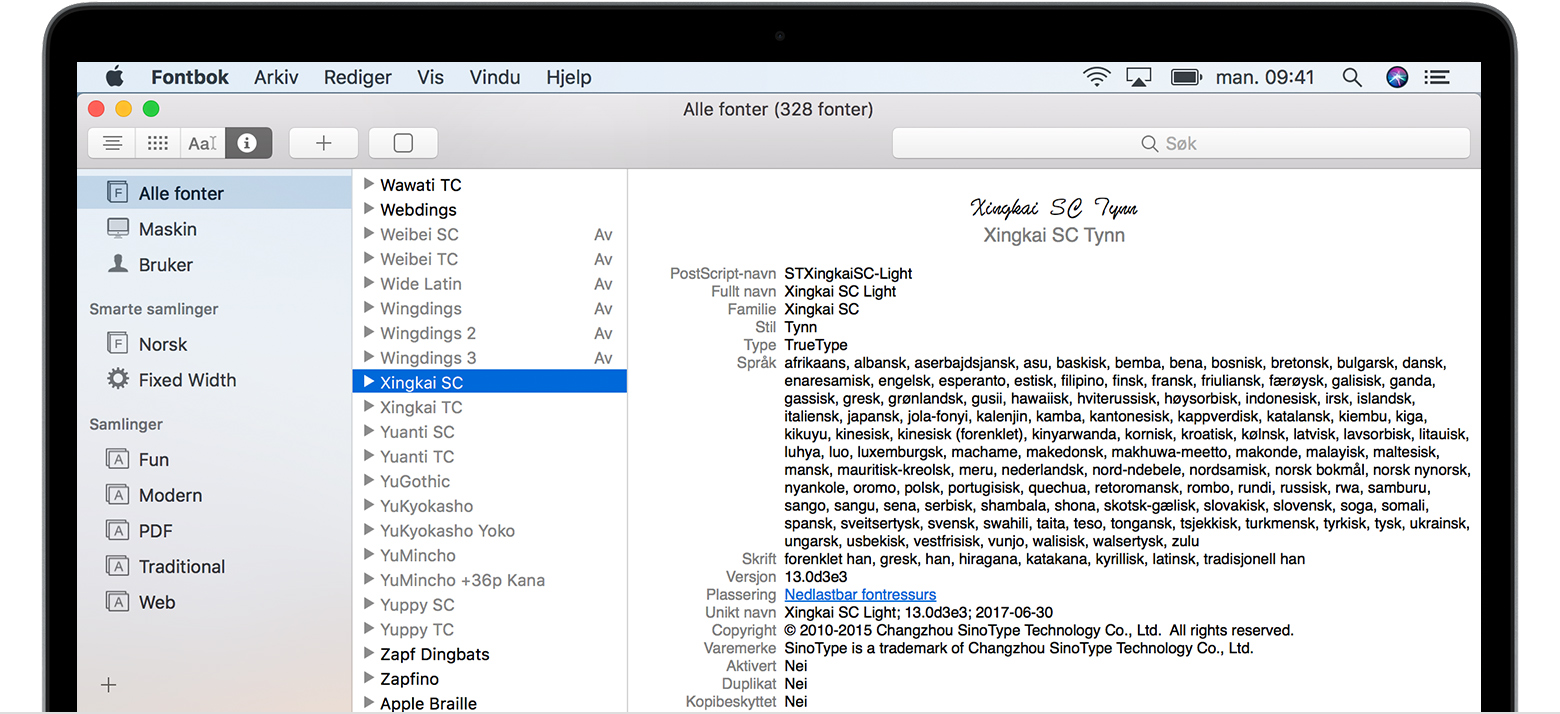Select YuMincho in font list

(x=490, y=555)
